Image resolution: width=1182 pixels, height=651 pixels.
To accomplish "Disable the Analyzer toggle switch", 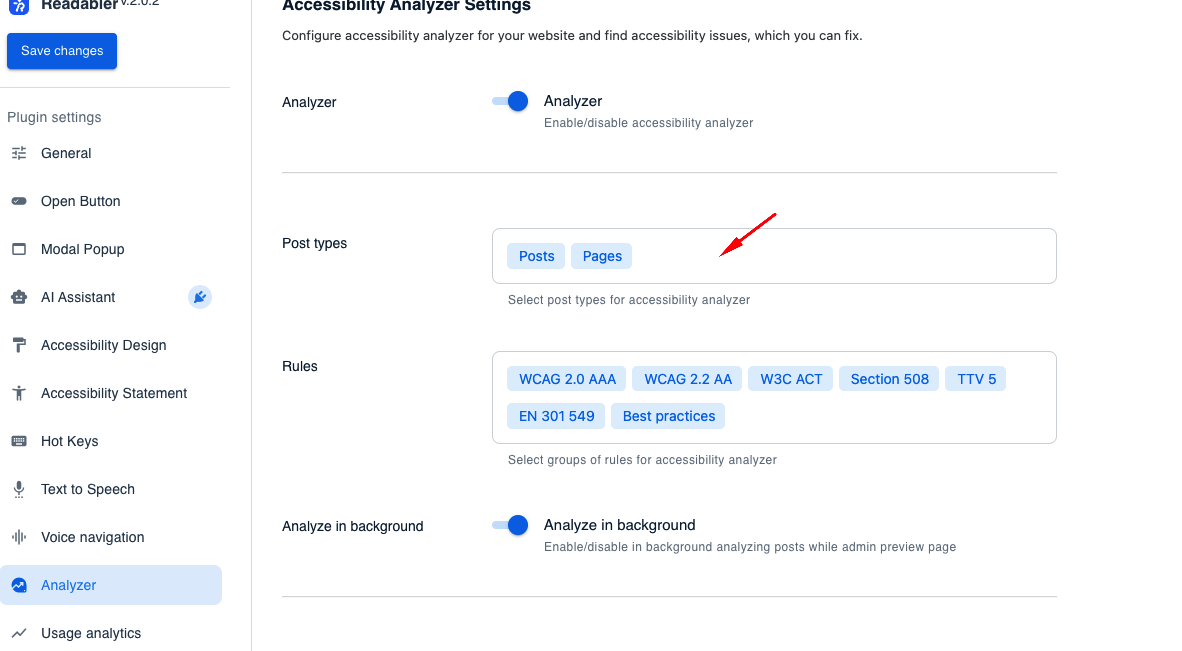I will 510,101.
